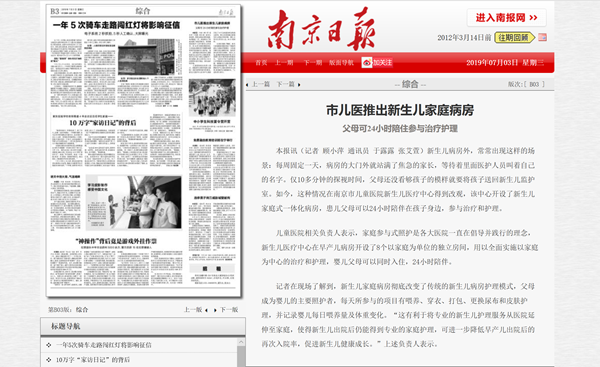
Task: Click the date 2019年07月03日 星期三
Action: click(505, 63)
